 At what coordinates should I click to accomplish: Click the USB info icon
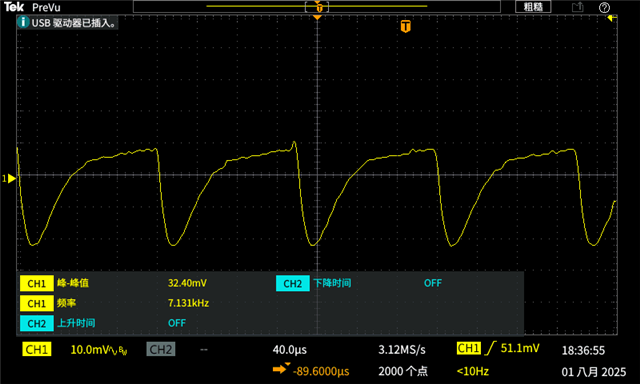click(x=23, y=22)
